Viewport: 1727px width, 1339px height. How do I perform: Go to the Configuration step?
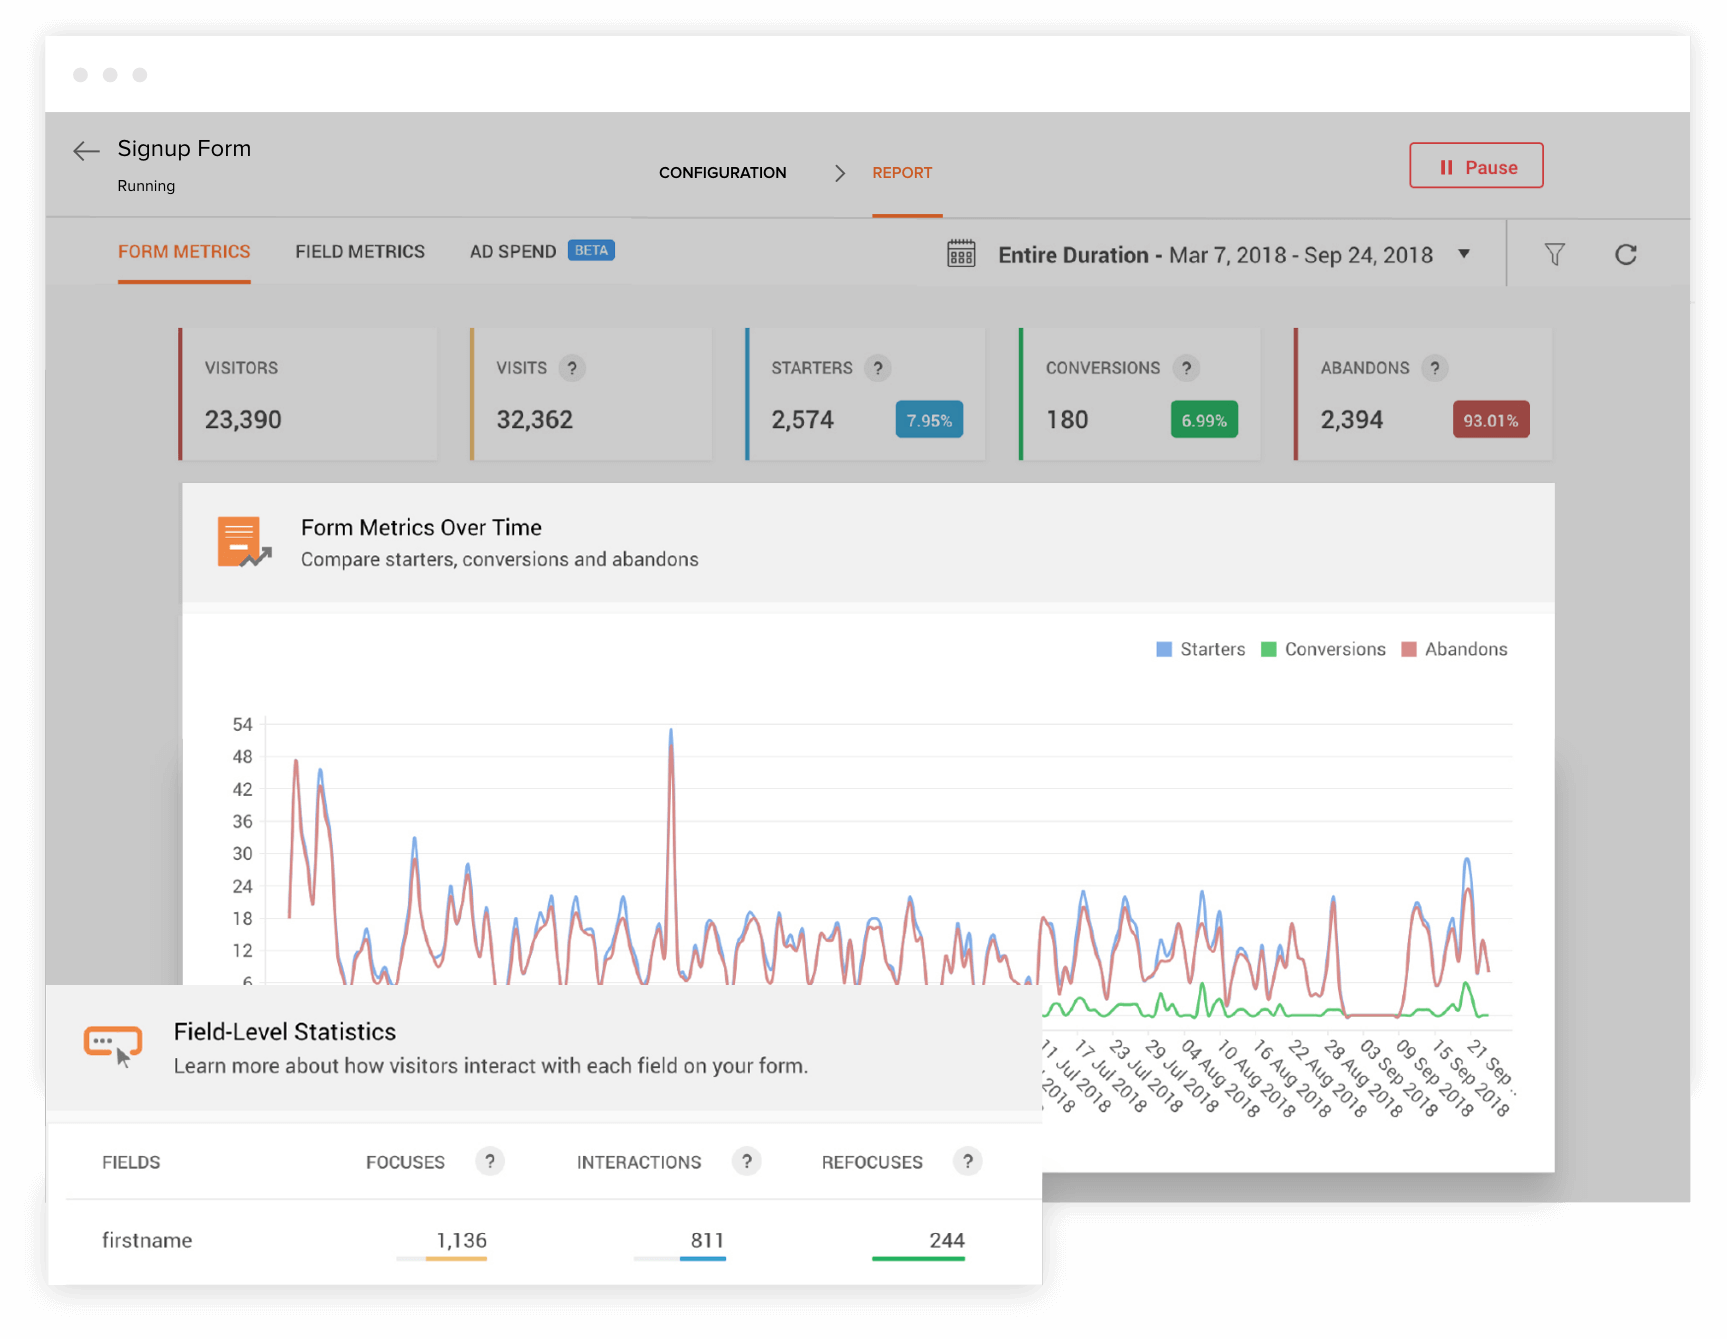pyautogui.click(x=722, y=173)
